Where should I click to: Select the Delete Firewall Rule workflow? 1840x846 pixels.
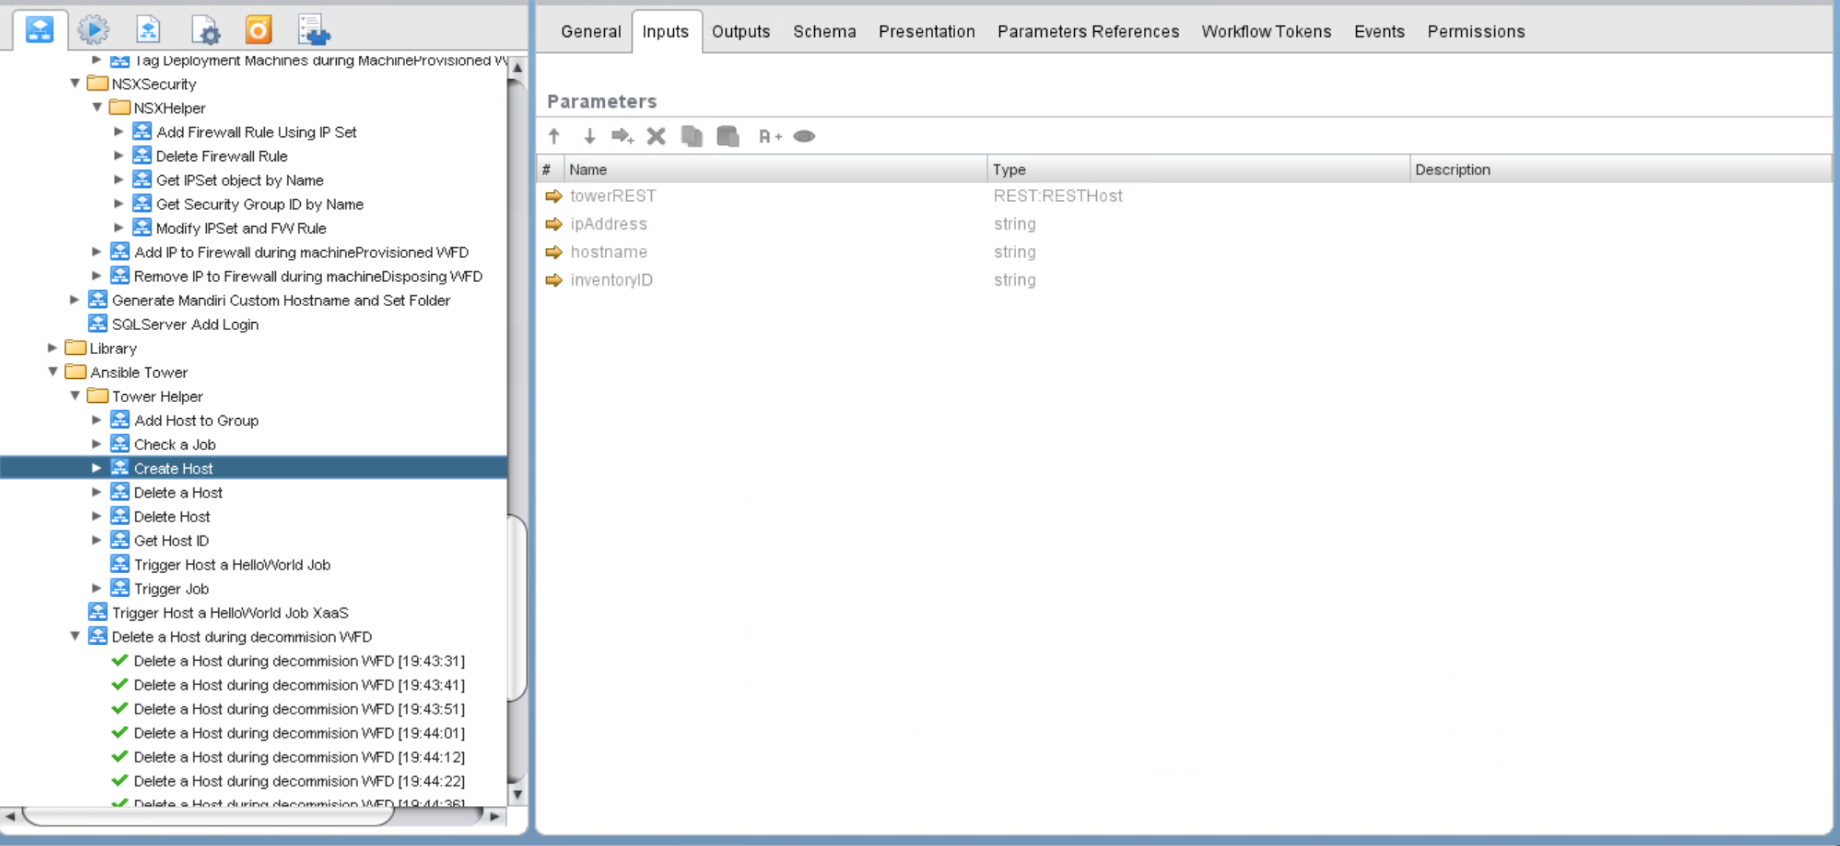point(222,156)
